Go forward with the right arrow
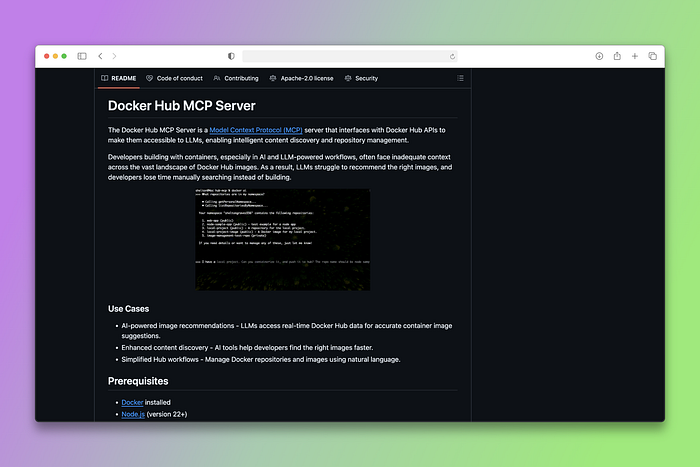Viewport: 700px width, 467px height. [114, 56]
